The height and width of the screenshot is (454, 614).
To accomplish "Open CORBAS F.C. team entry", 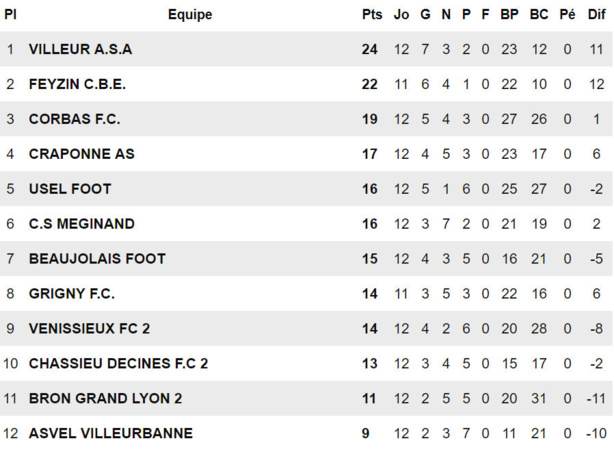I will pyautogui.click(x=74, y=119).
